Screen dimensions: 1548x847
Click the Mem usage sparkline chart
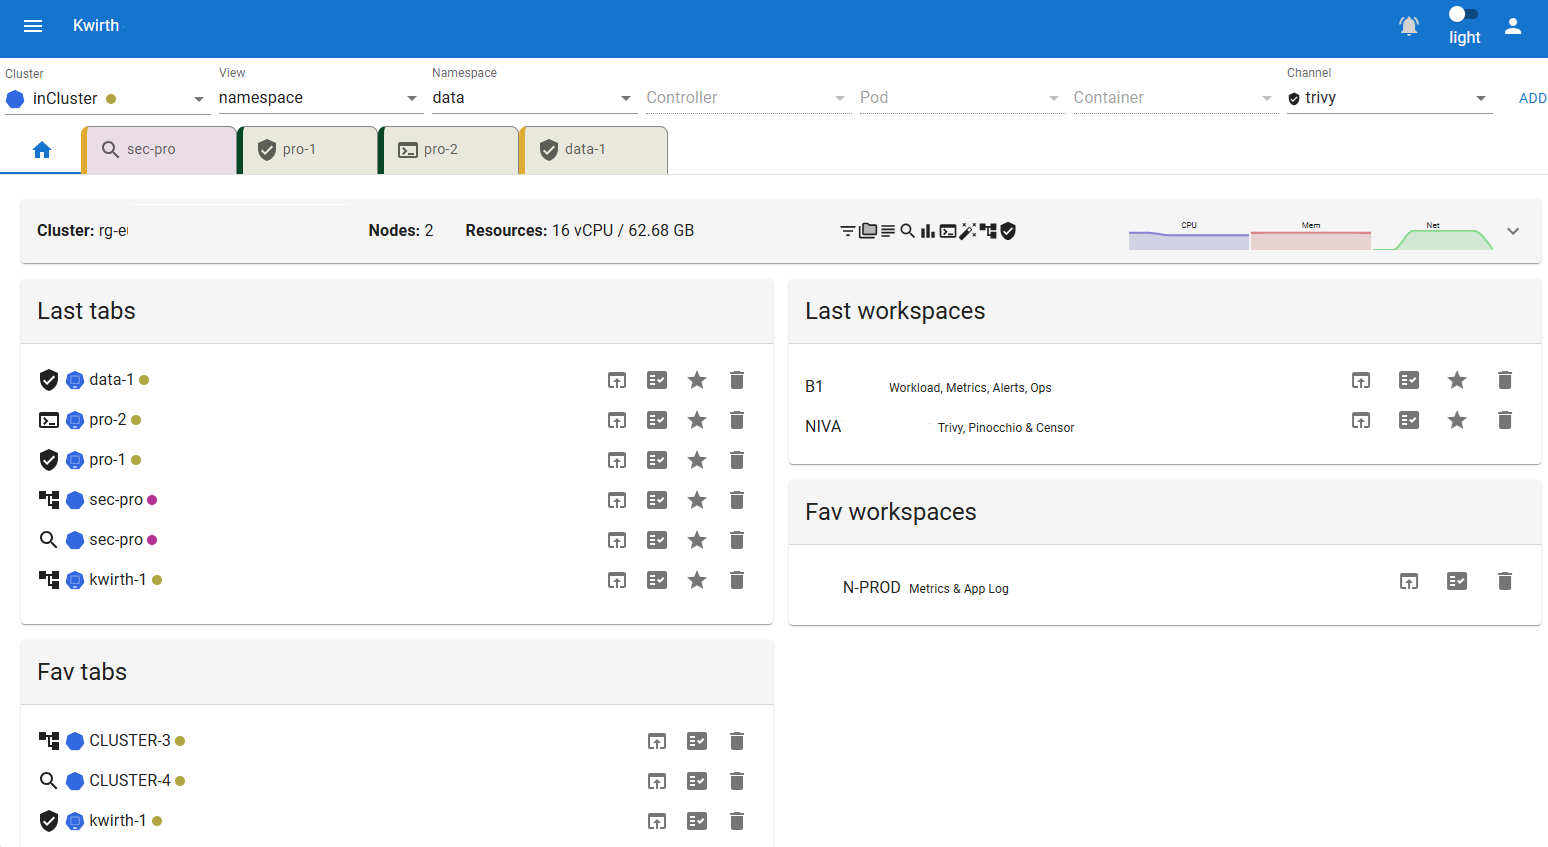[x=1311, y=236]
